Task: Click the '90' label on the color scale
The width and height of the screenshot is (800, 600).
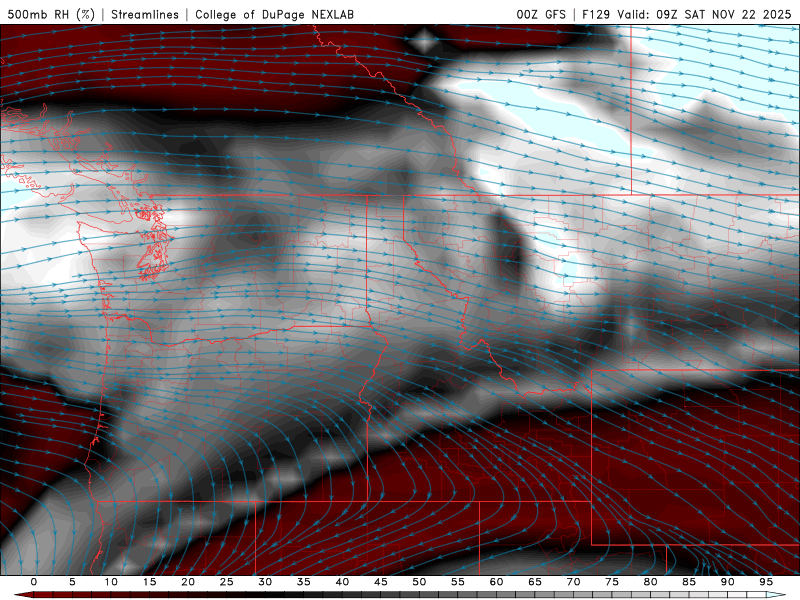Action: (727, 582)
